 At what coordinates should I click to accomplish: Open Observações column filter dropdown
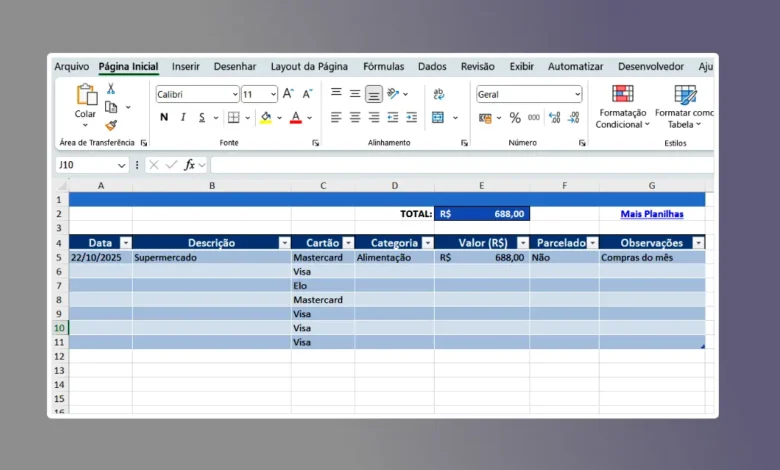(x=698, y=243)
